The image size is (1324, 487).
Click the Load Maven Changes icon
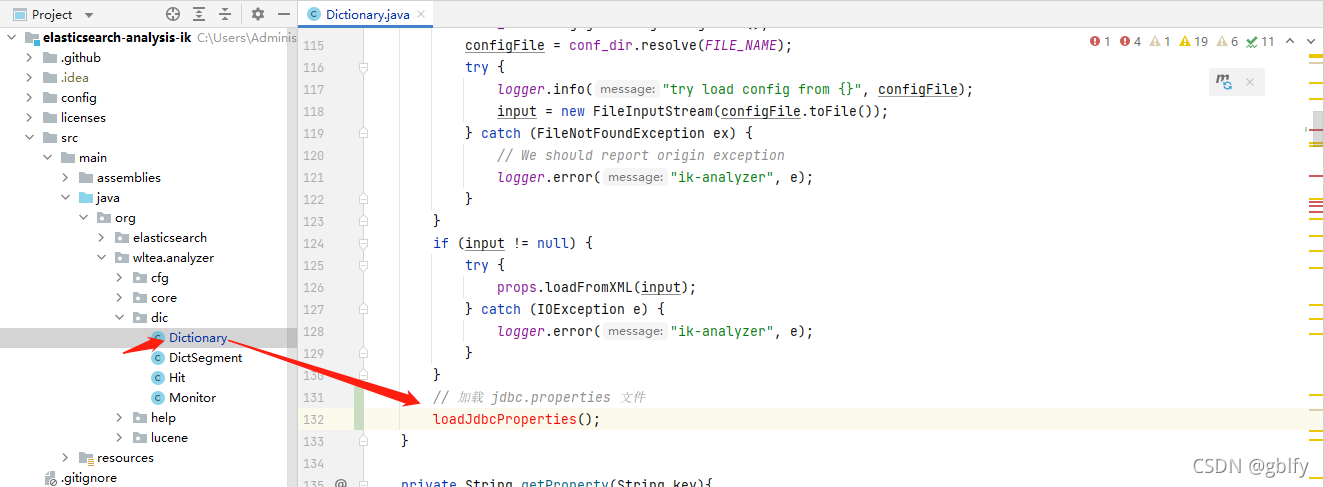pyautogui.click(x=1224, y=82)
